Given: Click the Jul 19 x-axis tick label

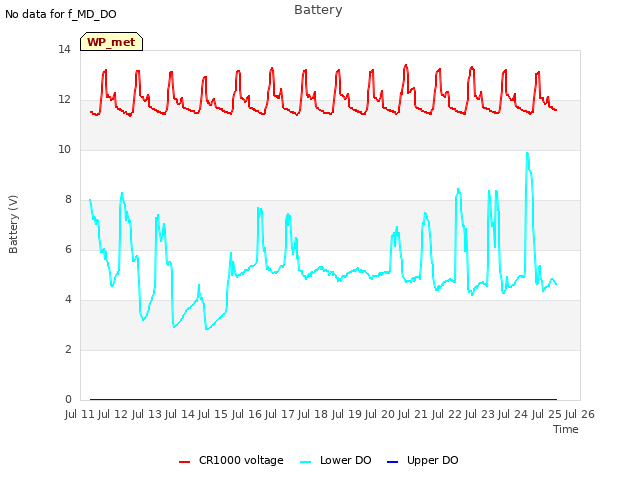Looking at the screenshot, I should coord(346,414).
